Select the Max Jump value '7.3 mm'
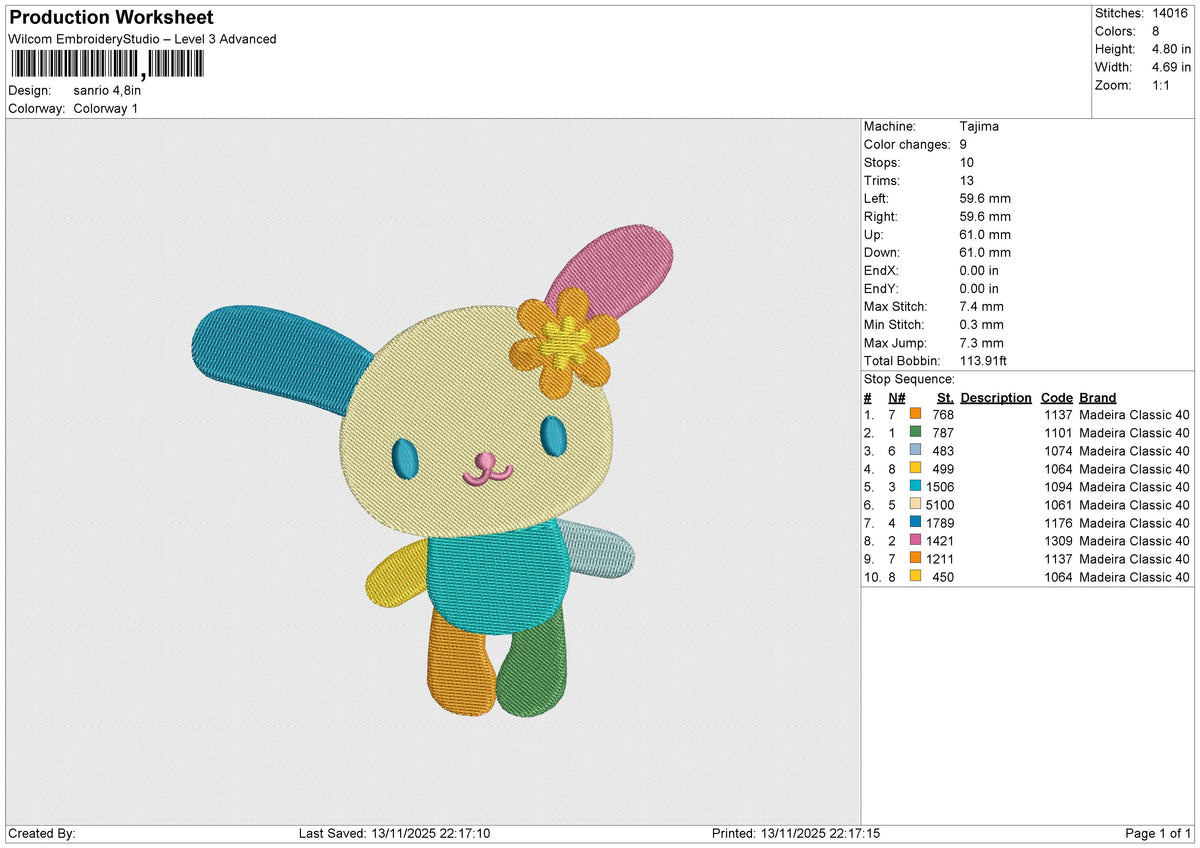 [982, 343]
